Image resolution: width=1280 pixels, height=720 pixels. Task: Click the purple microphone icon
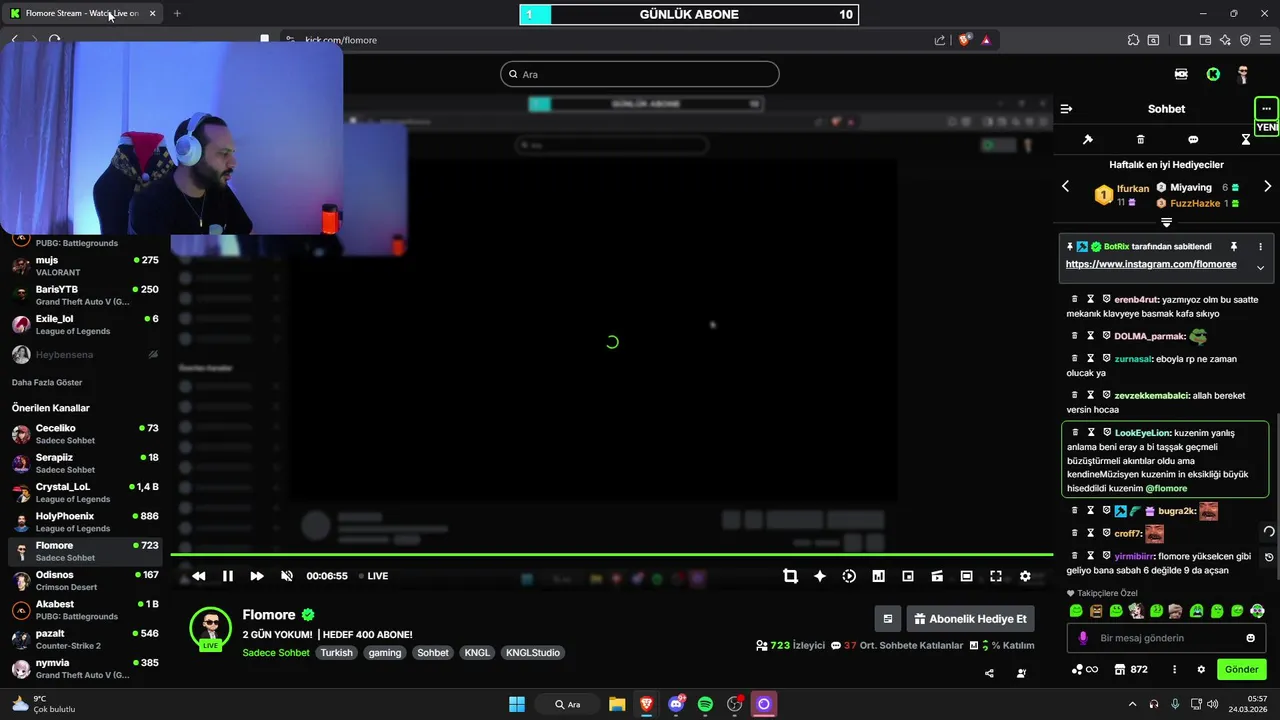pyautogui.click(x=1082, y=638)
